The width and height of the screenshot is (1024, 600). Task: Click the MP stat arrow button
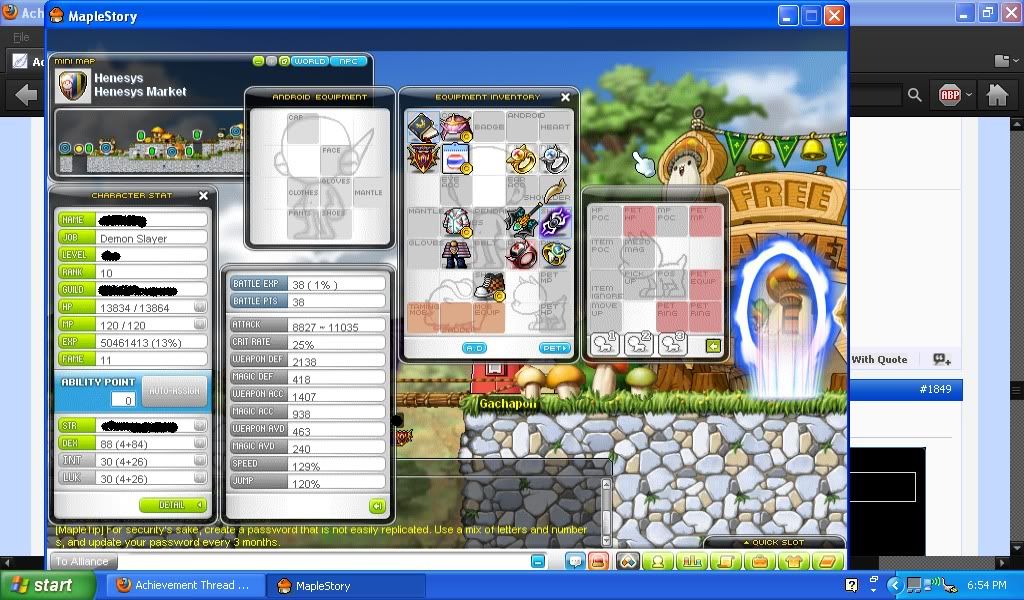pos(200,324)
